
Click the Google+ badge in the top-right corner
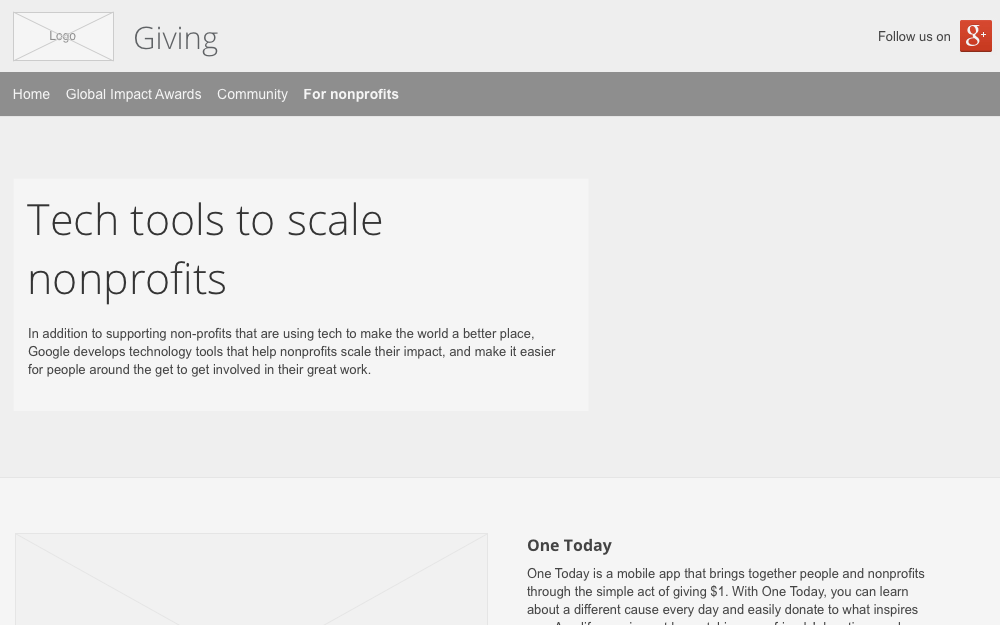[976, 36]
